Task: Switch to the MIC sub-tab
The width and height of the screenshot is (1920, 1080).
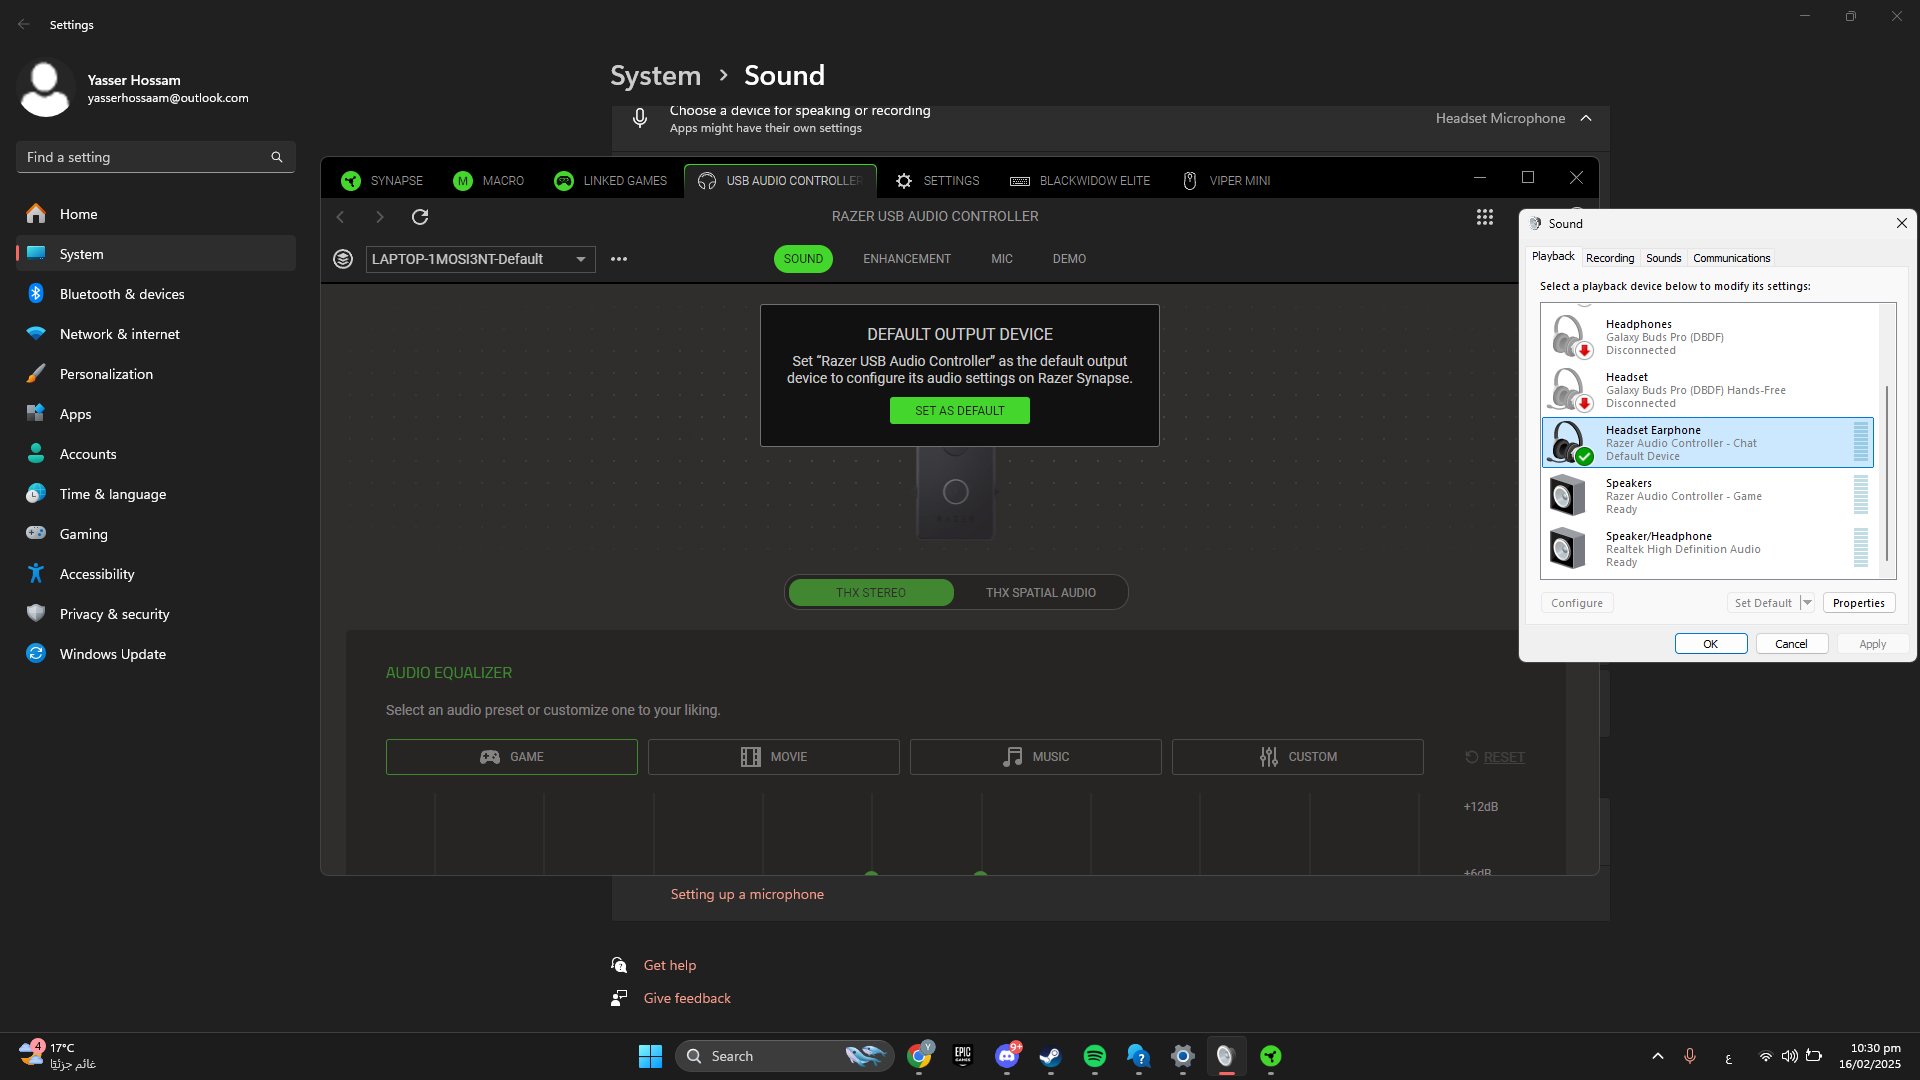Action: pos(1002,259)
